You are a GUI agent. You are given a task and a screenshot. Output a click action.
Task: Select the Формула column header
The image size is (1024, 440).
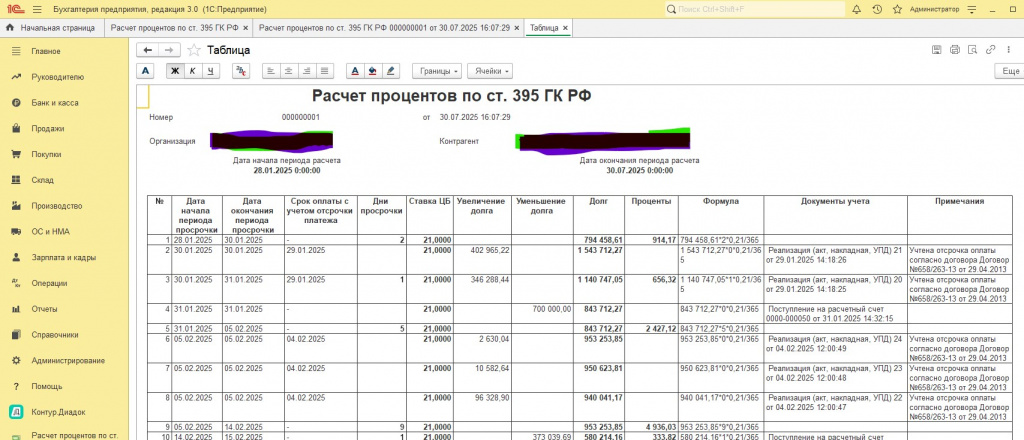(x=721, y=215)
